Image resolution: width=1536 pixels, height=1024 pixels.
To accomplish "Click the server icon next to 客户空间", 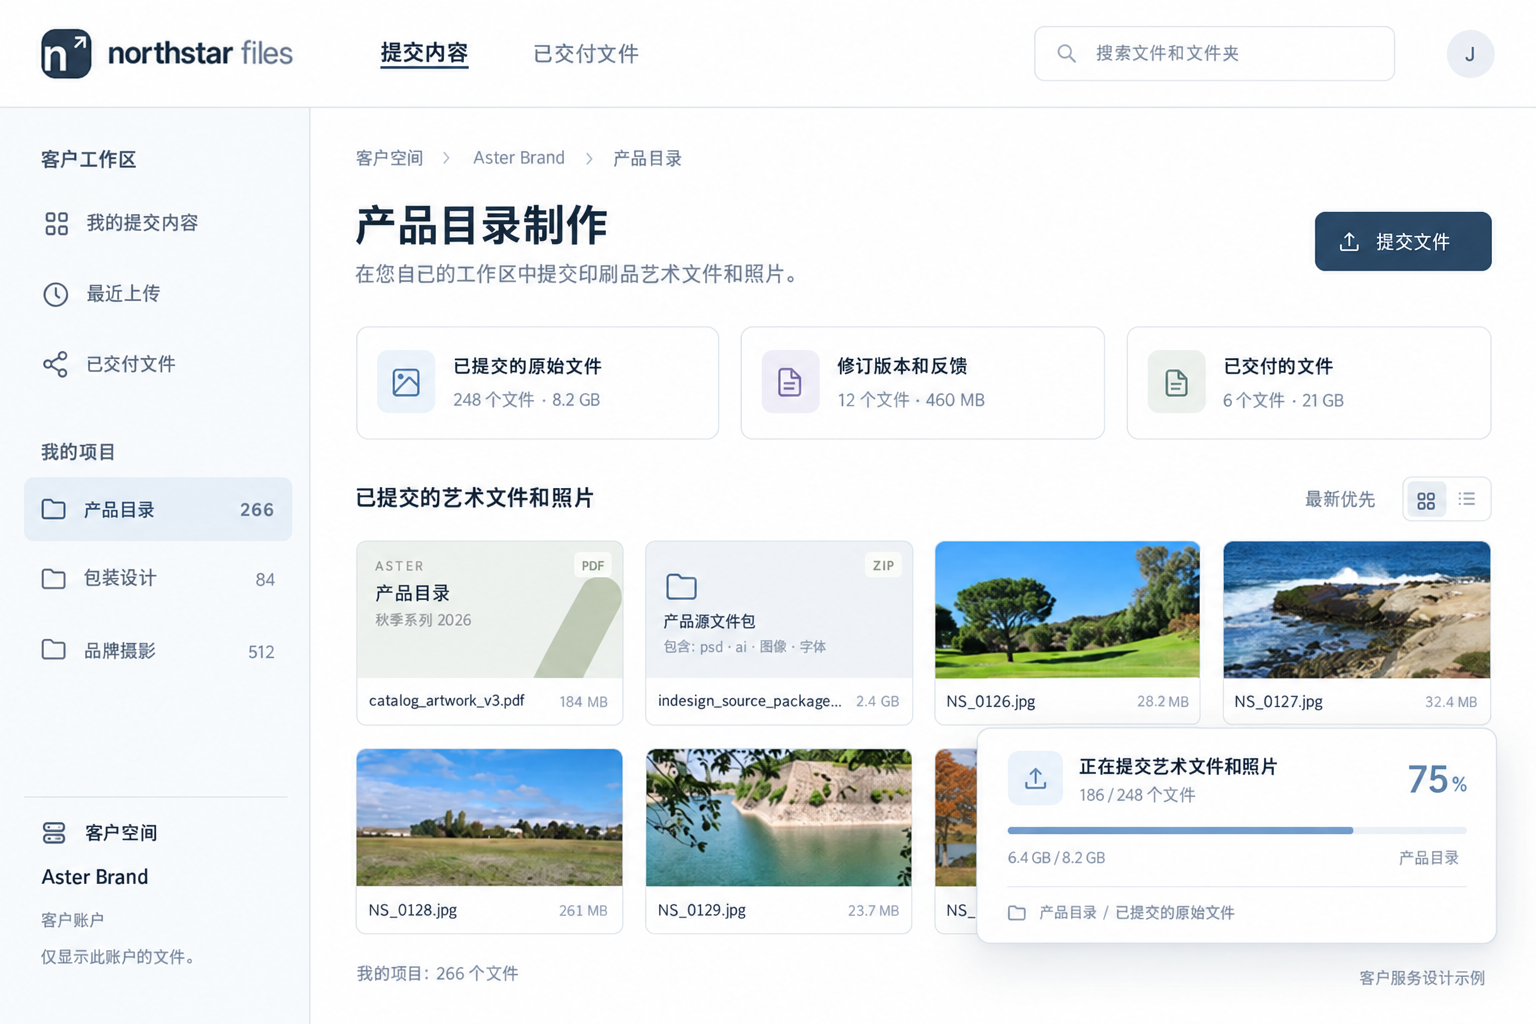I will pos(54,832).
